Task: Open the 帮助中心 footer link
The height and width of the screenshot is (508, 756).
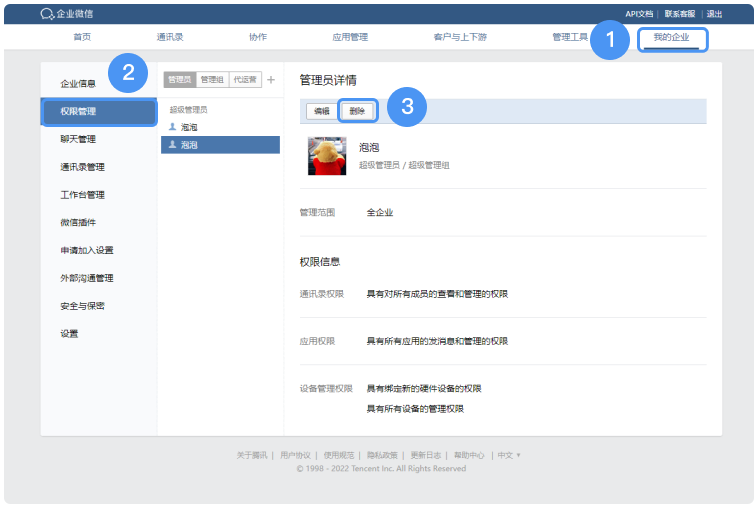Action: point(468,455)
